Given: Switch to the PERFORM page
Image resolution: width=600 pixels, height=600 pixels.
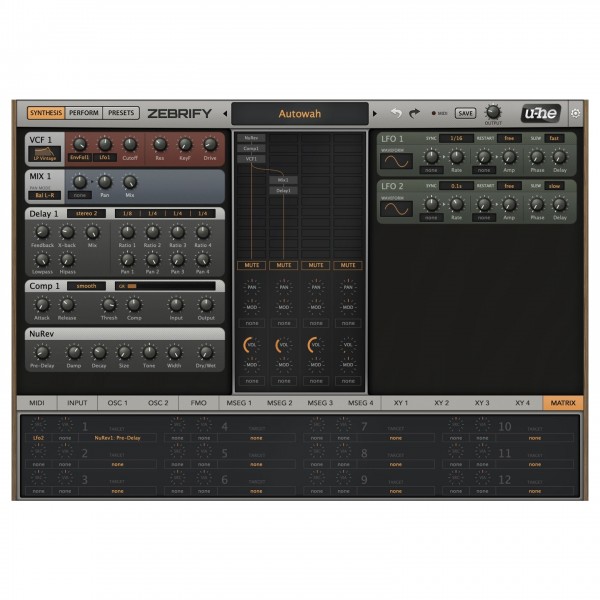Looking at the screenshot, I should pyautogui.click(x=83, y=113).
